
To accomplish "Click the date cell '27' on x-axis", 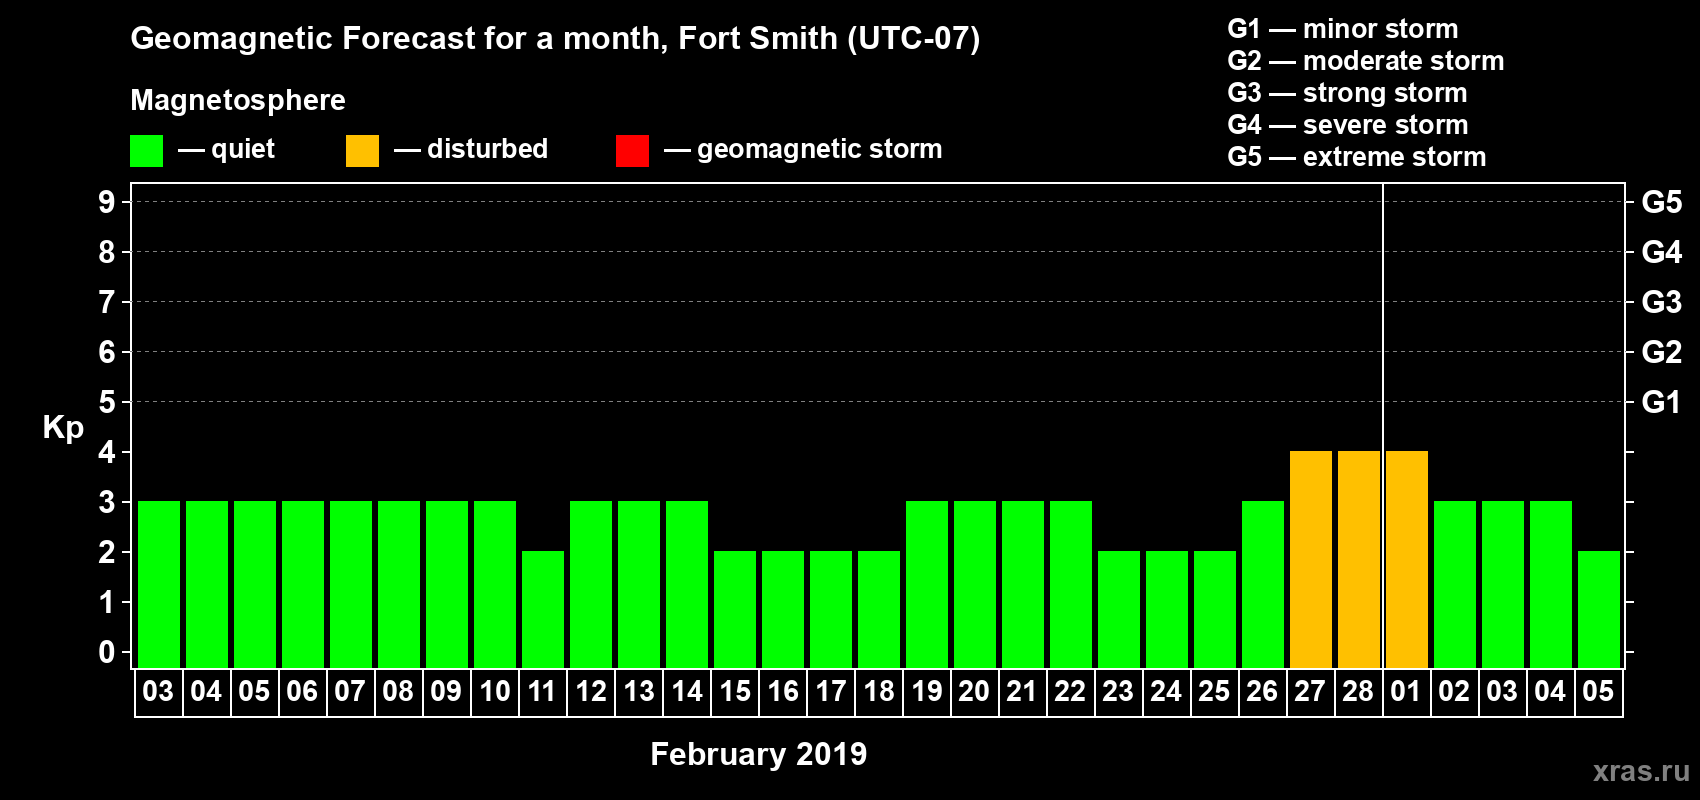I will pos(1311,692).
